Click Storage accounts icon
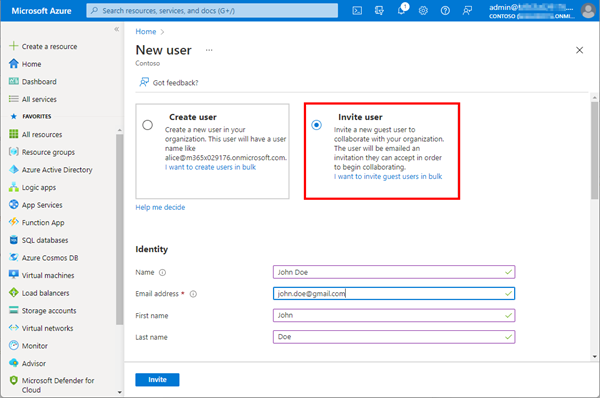 click(13, 310)
